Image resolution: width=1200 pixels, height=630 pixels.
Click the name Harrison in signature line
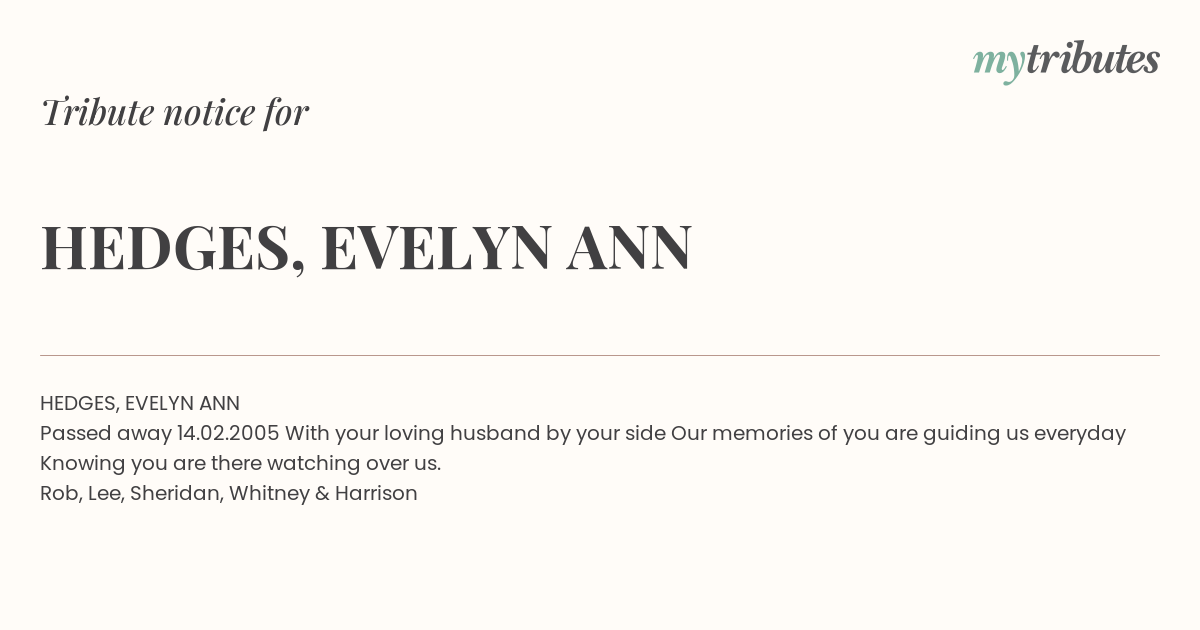(376, 493)
